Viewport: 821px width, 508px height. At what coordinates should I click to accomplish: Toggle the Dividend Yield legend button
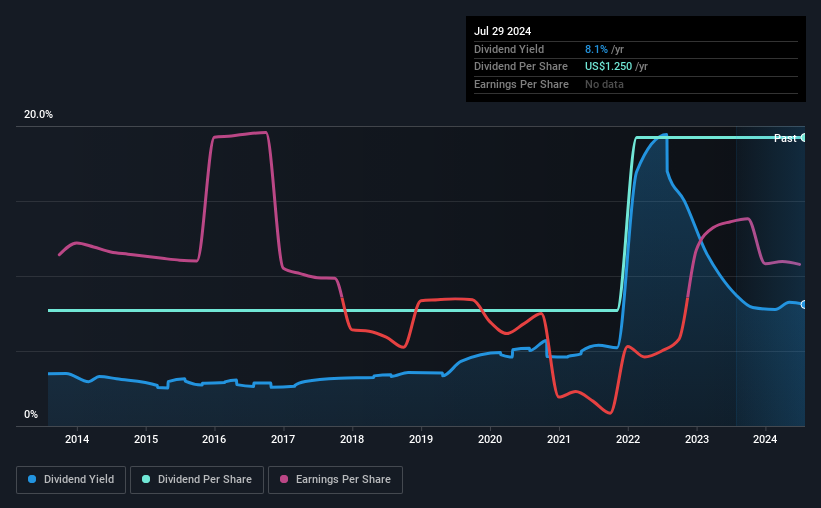(71, 480)
